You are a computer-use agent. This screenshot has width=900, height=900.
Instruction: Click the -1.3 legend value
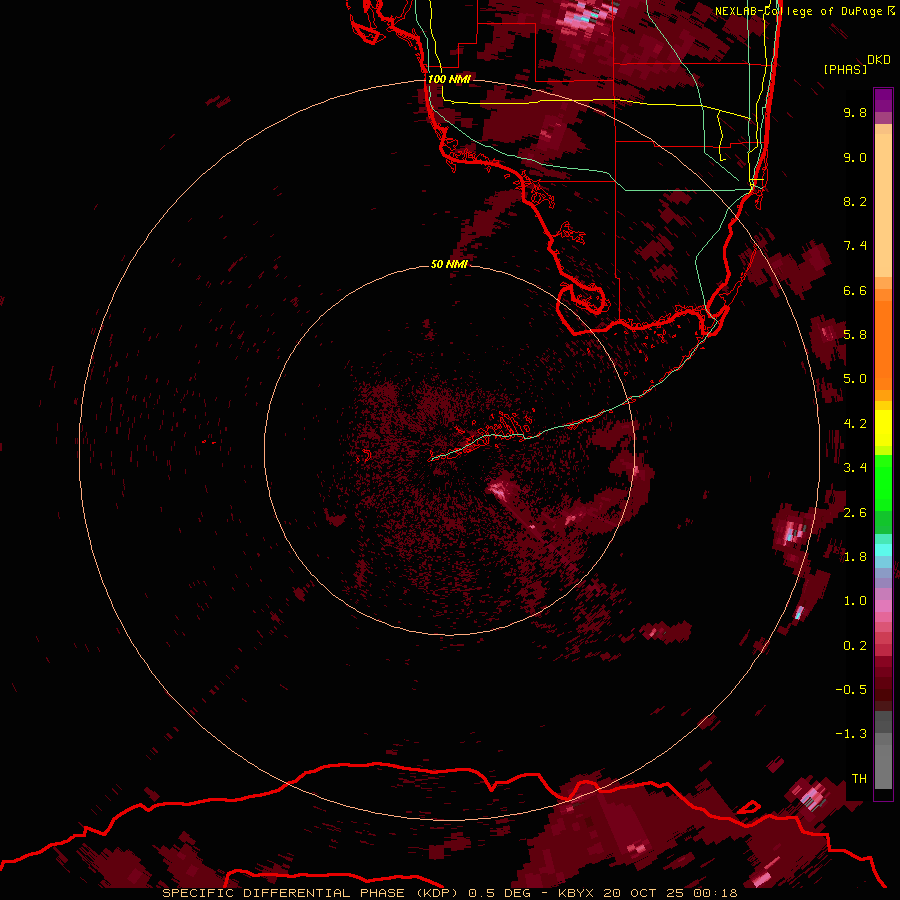coord(851,734)
